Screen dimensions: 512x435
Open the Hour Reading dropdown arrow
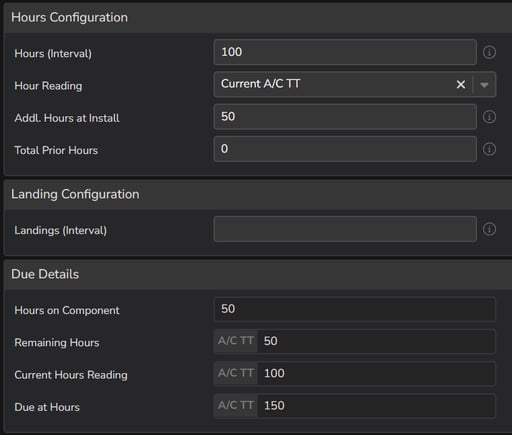484,85
